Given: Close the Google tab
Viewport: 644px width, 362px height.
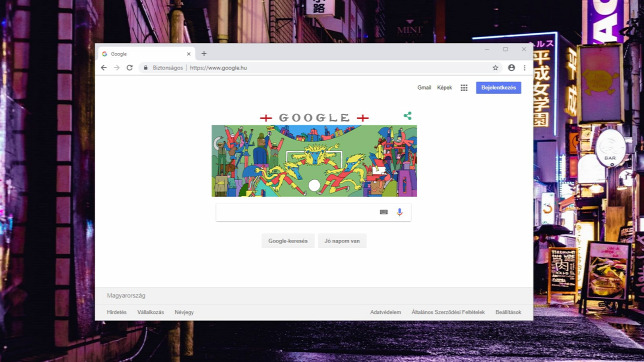Looking at the screenshot, I should pos(189,54).
